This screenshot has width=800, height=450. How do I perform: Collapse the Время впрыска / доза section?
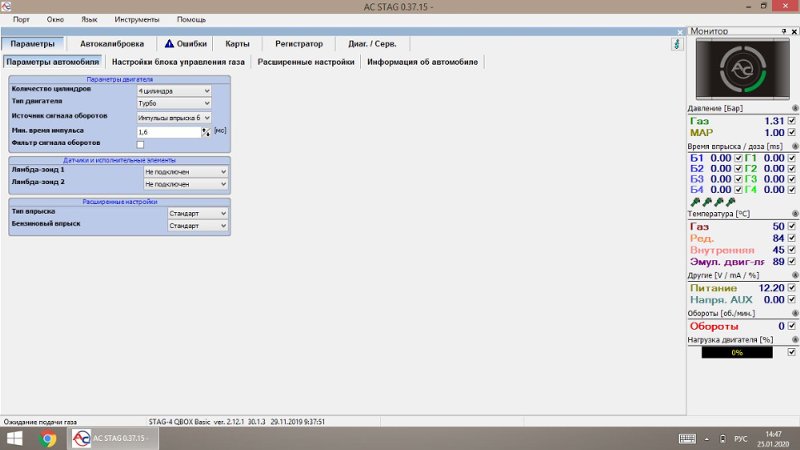[x=795, y=146]
